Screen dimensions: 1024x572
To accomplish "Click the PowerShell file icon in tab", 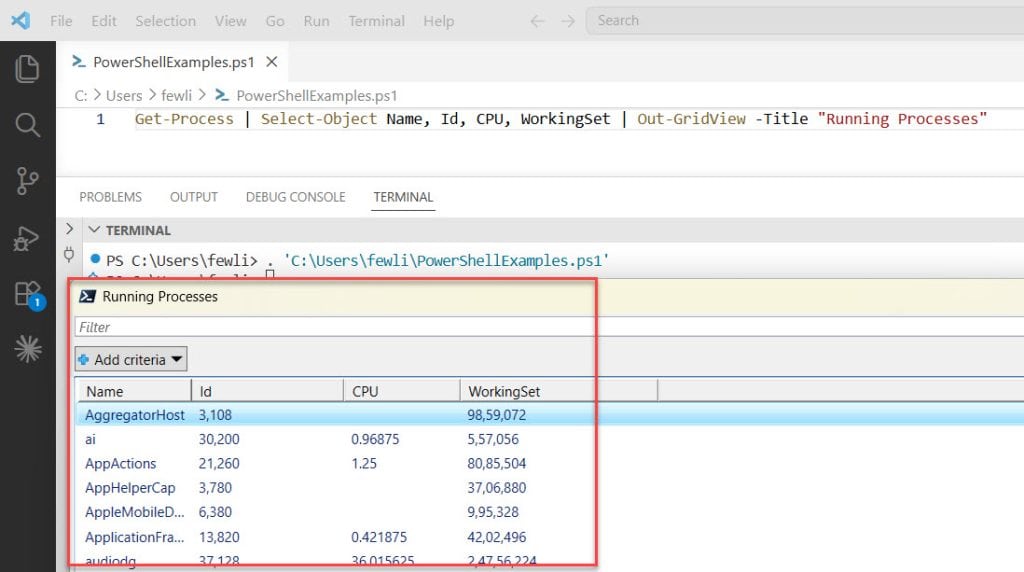I will [x=79, y=61].
